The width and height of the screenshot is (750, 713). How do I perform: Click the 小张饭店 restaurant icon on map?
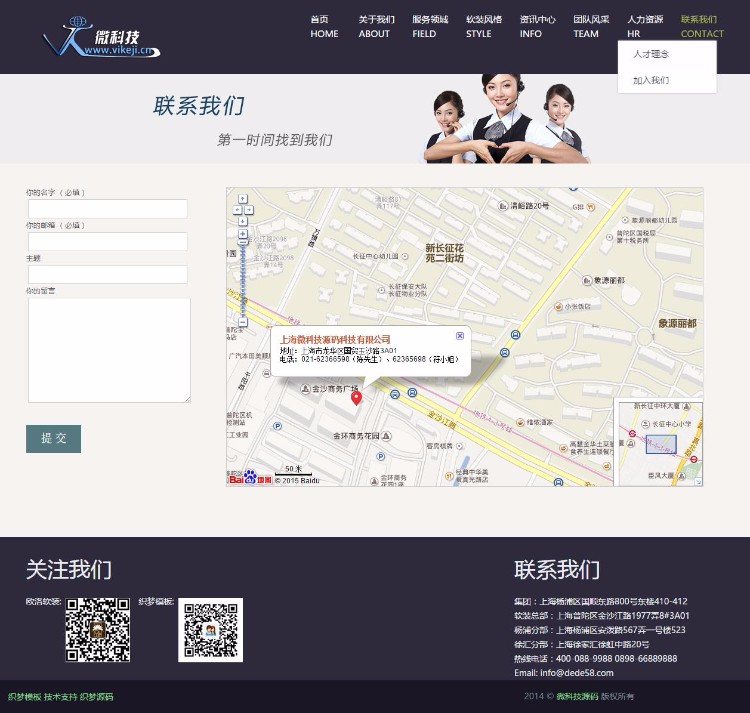coord(558,307)
